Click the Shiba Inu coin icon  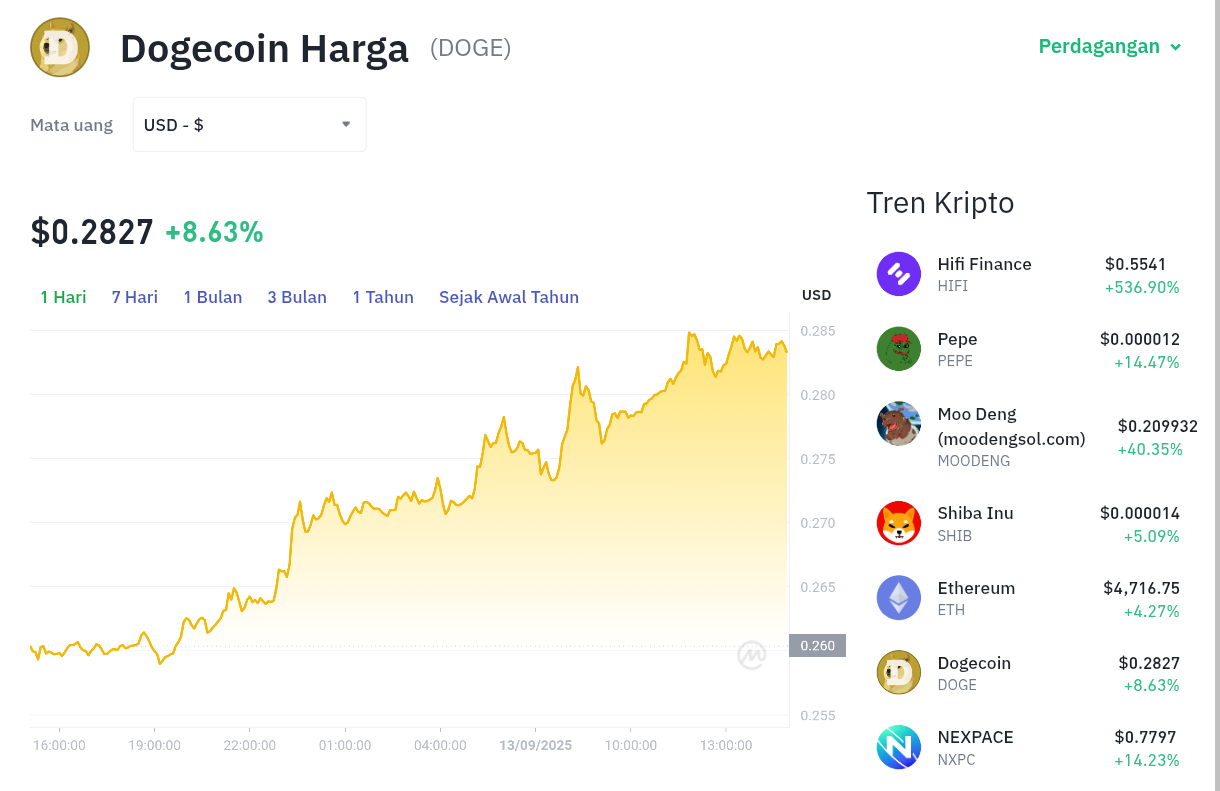pyautogui.click(x=899, y=523)
